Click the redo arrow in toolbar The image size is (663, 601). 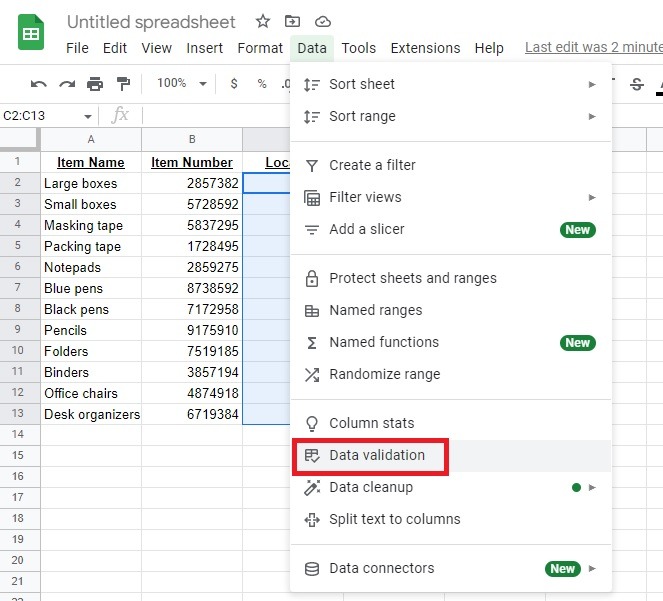point(67,84)
